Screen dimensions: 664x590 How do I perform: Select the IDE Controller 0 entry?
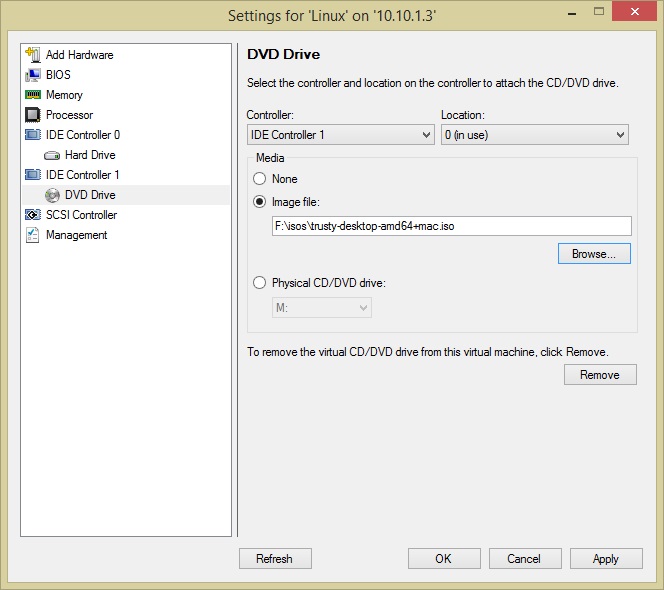[83, 135]
